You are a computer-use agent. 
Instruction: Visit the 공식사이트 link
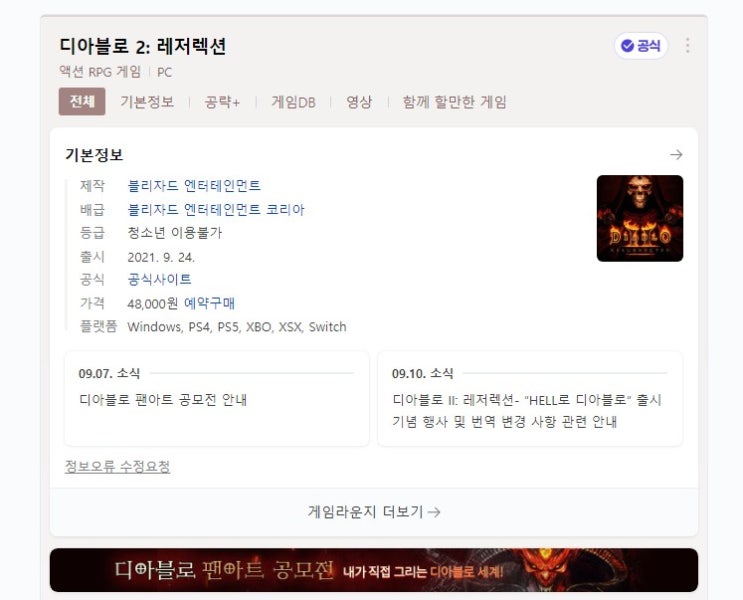pyautogui.click(x=159, y=279)
